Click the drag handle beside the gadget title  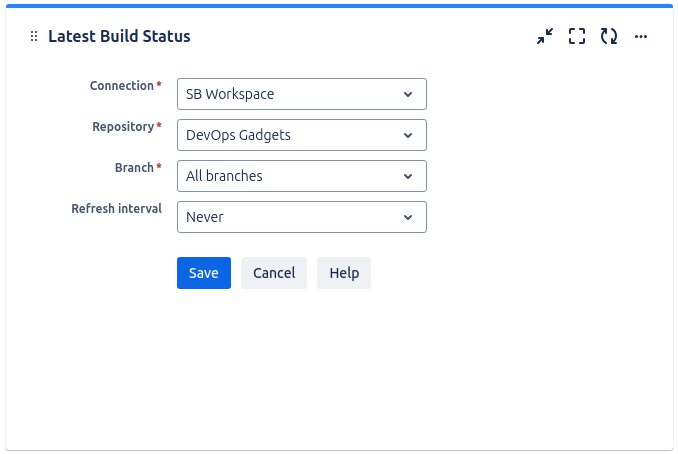[x=34, y=36]
